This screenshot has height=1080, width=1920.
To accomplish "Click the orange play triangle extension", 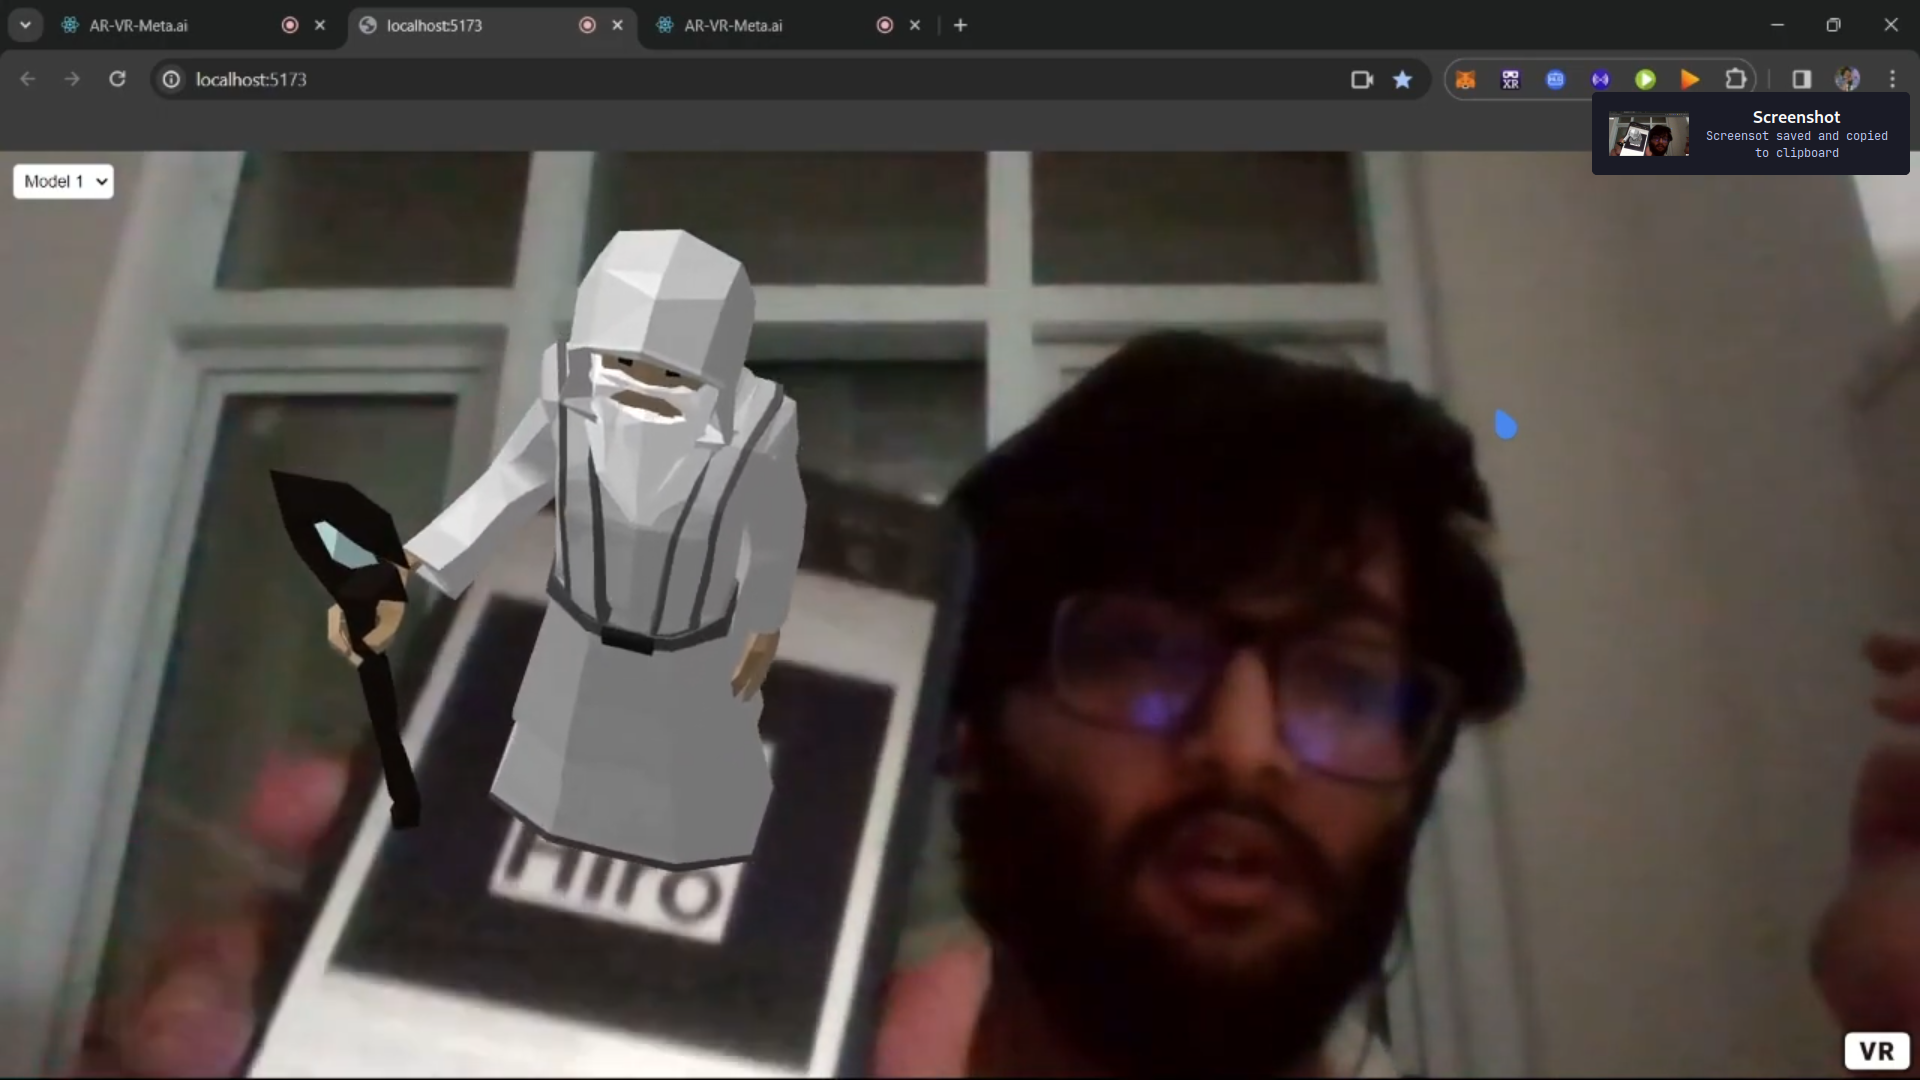I will click(1690, 80).
